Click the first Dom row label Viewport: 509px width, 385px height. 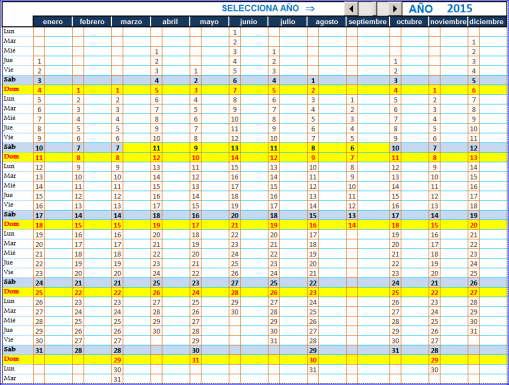11,89
